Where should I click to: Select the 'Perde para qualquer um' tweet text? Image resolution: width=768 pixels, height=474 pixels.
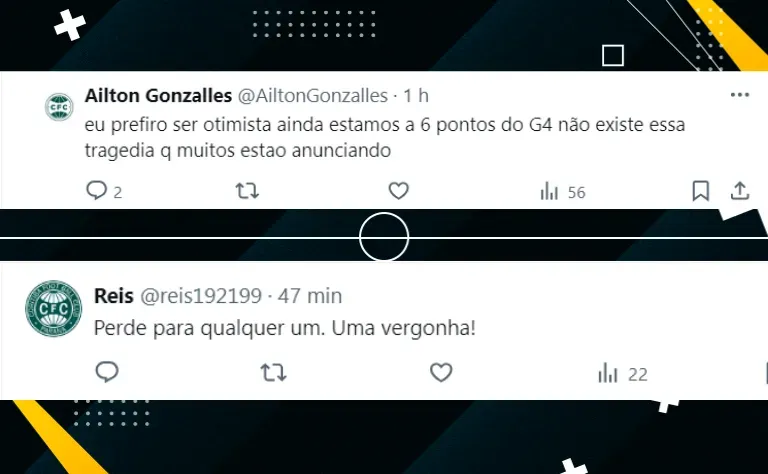pos(285,328)
